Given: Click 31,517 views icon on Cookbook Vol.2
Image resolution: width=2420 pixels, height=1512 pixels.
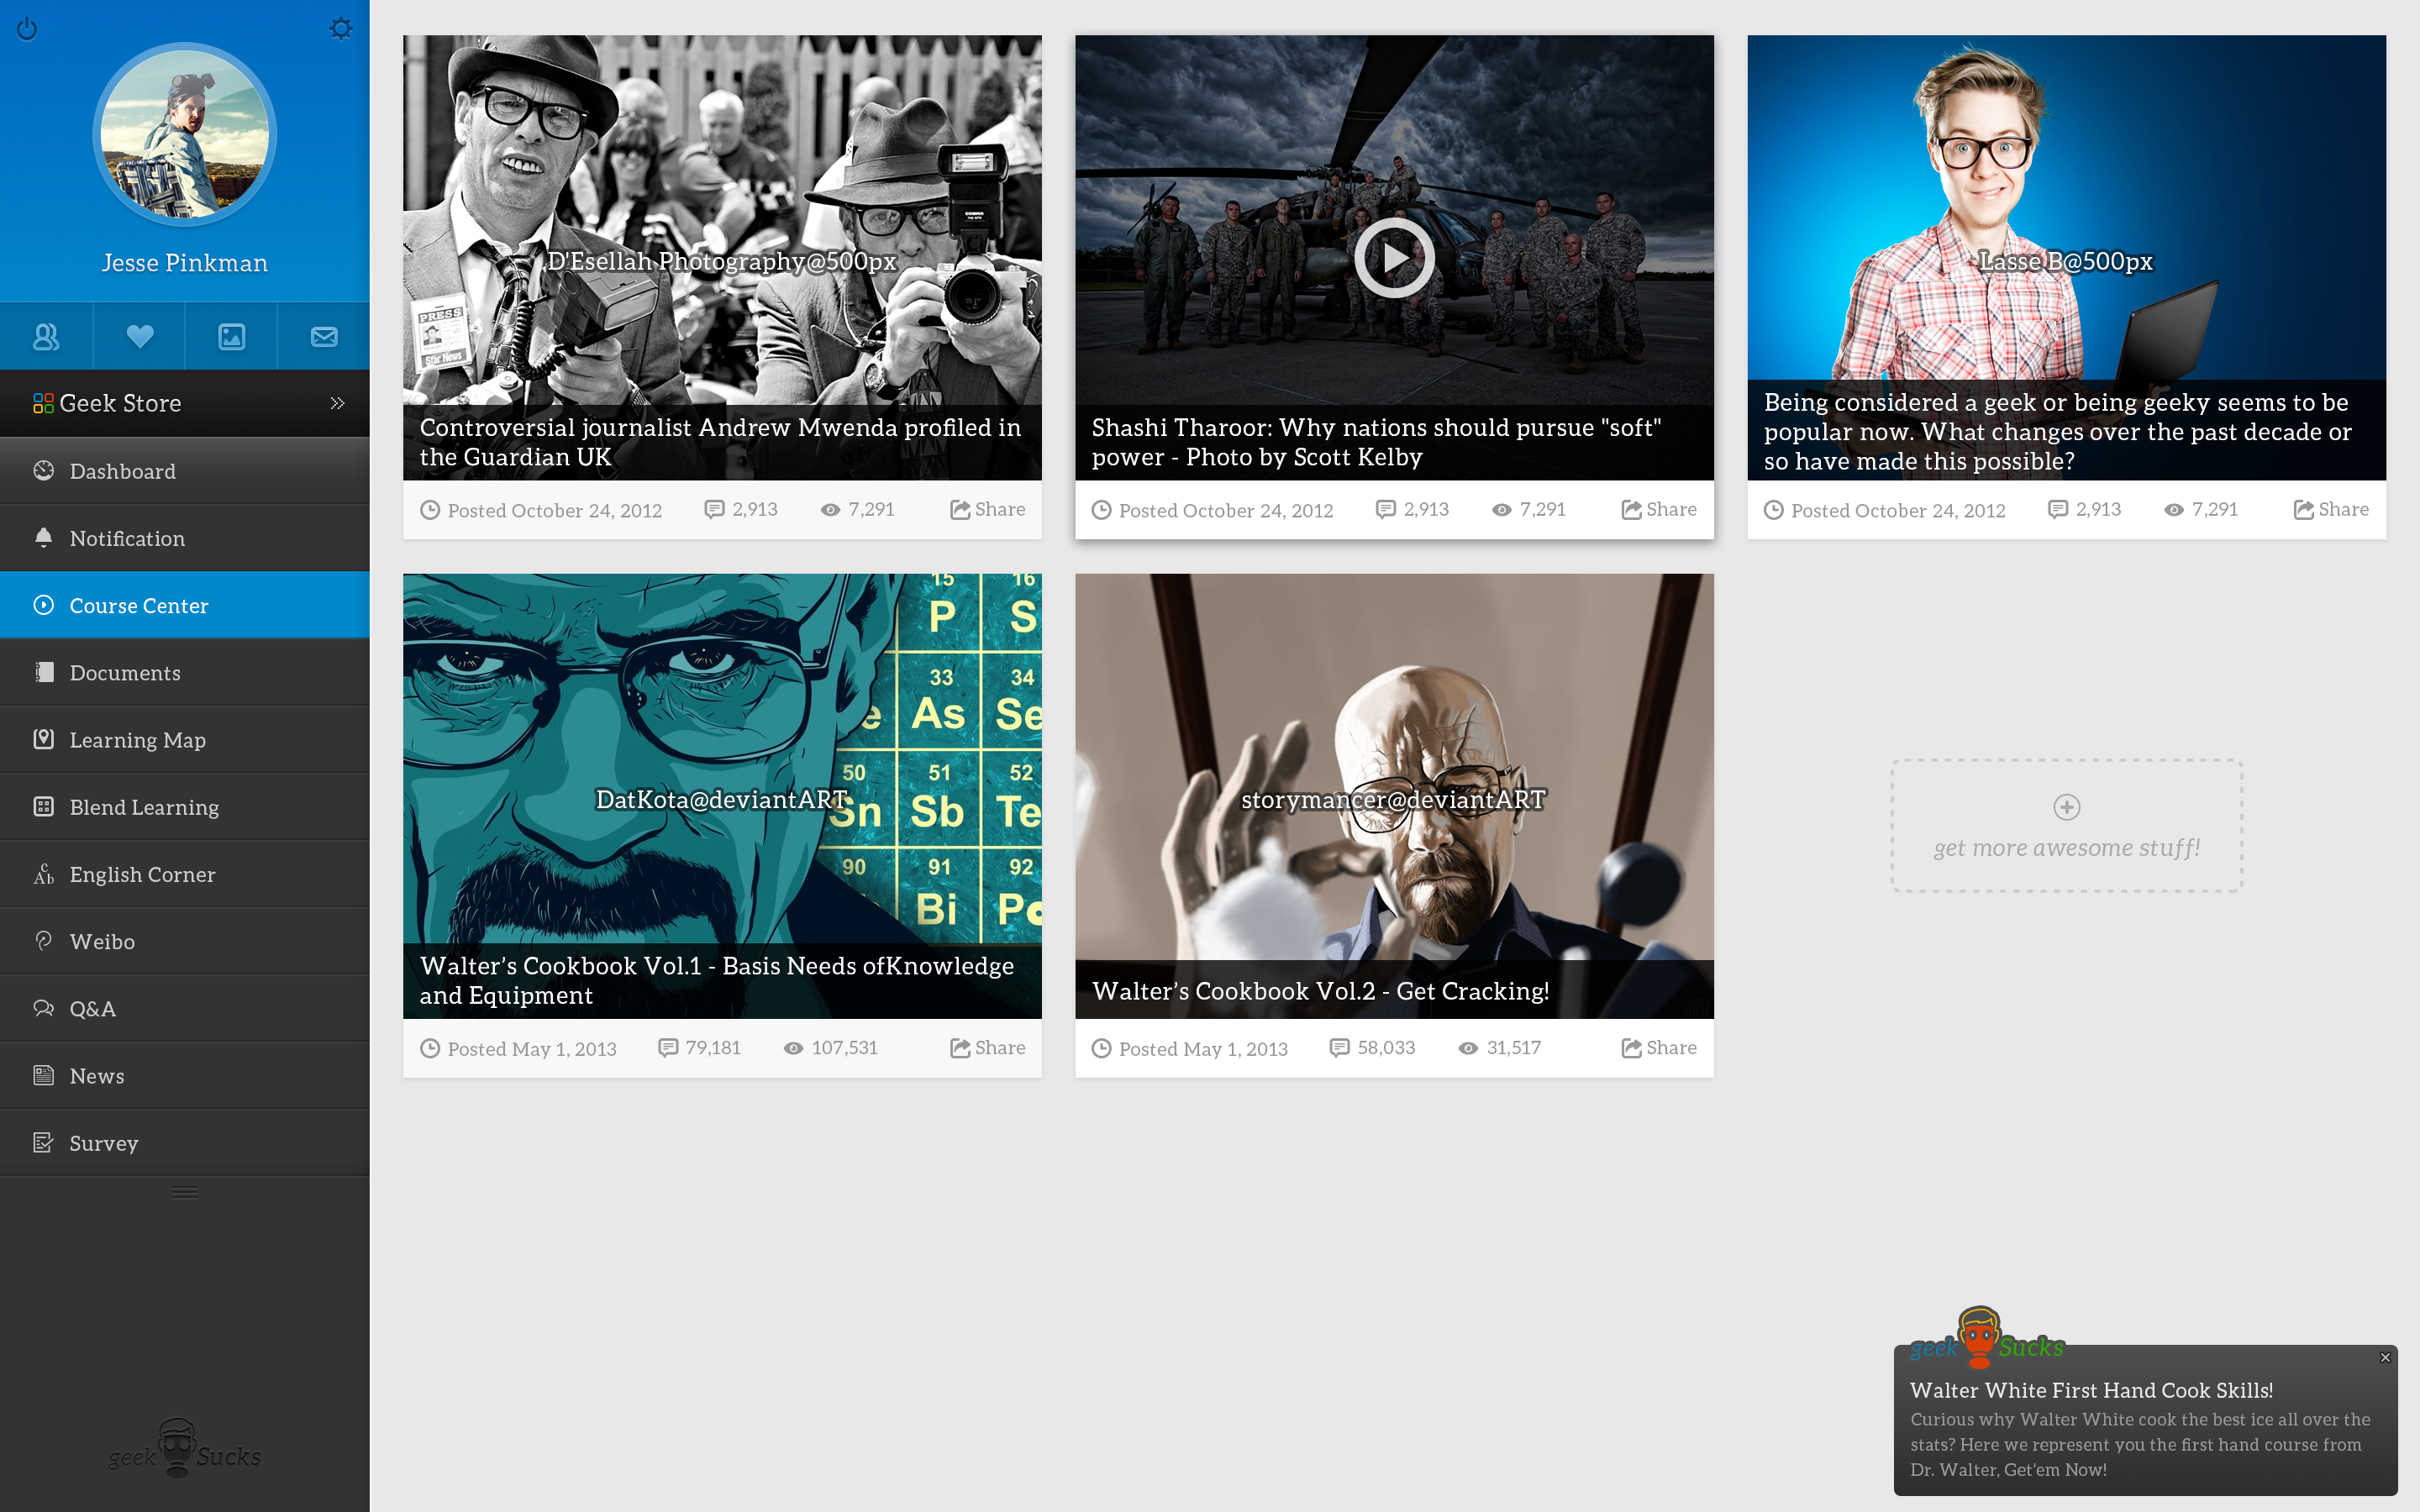Looking at the screenshot, I should [x=1468, y=1048].
